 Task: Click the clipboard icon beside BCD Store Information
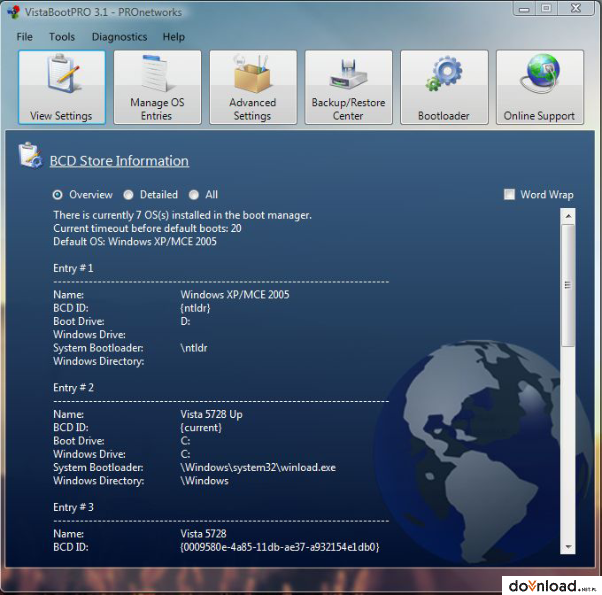[x=30, y=155]
